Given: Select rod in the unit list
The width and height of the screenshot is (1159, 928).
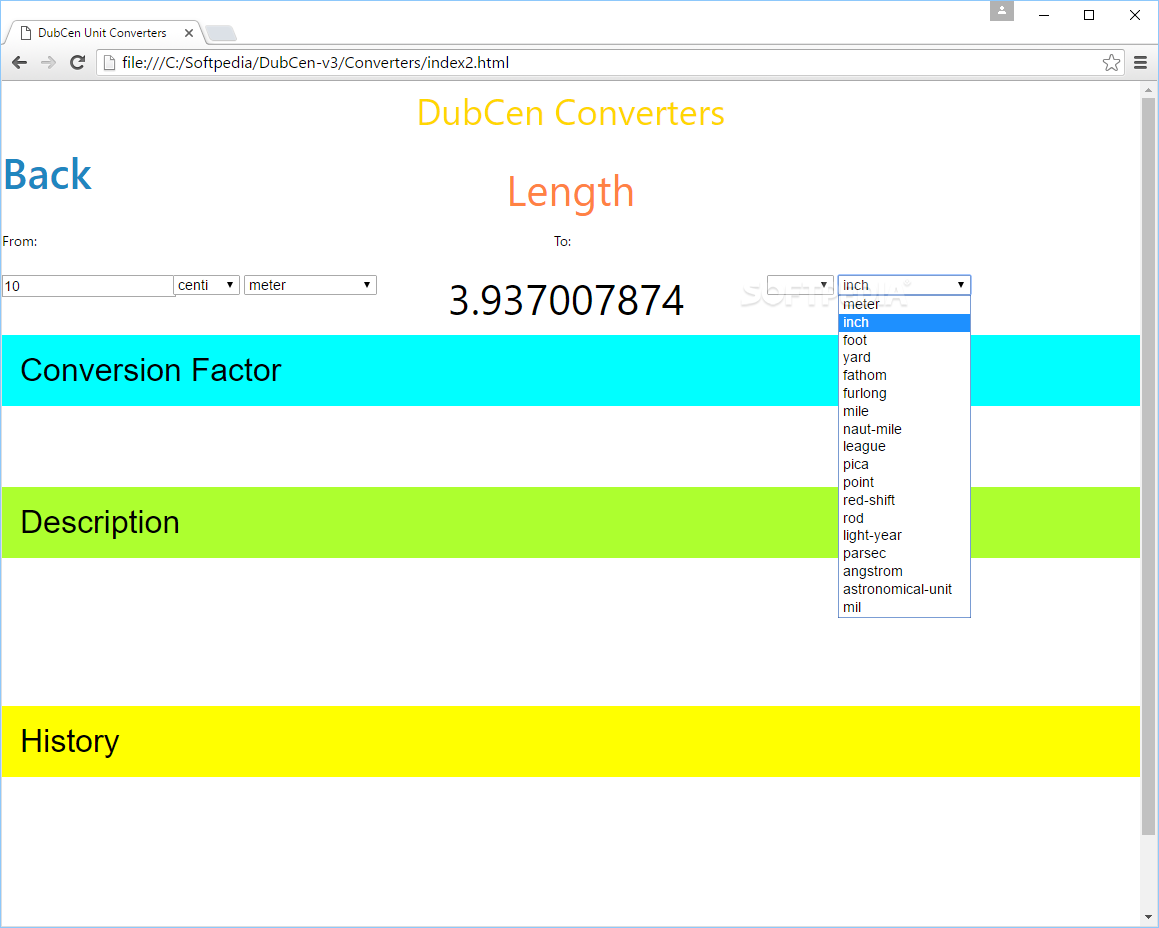Looking at the screenshot, I should pos(904,518).
